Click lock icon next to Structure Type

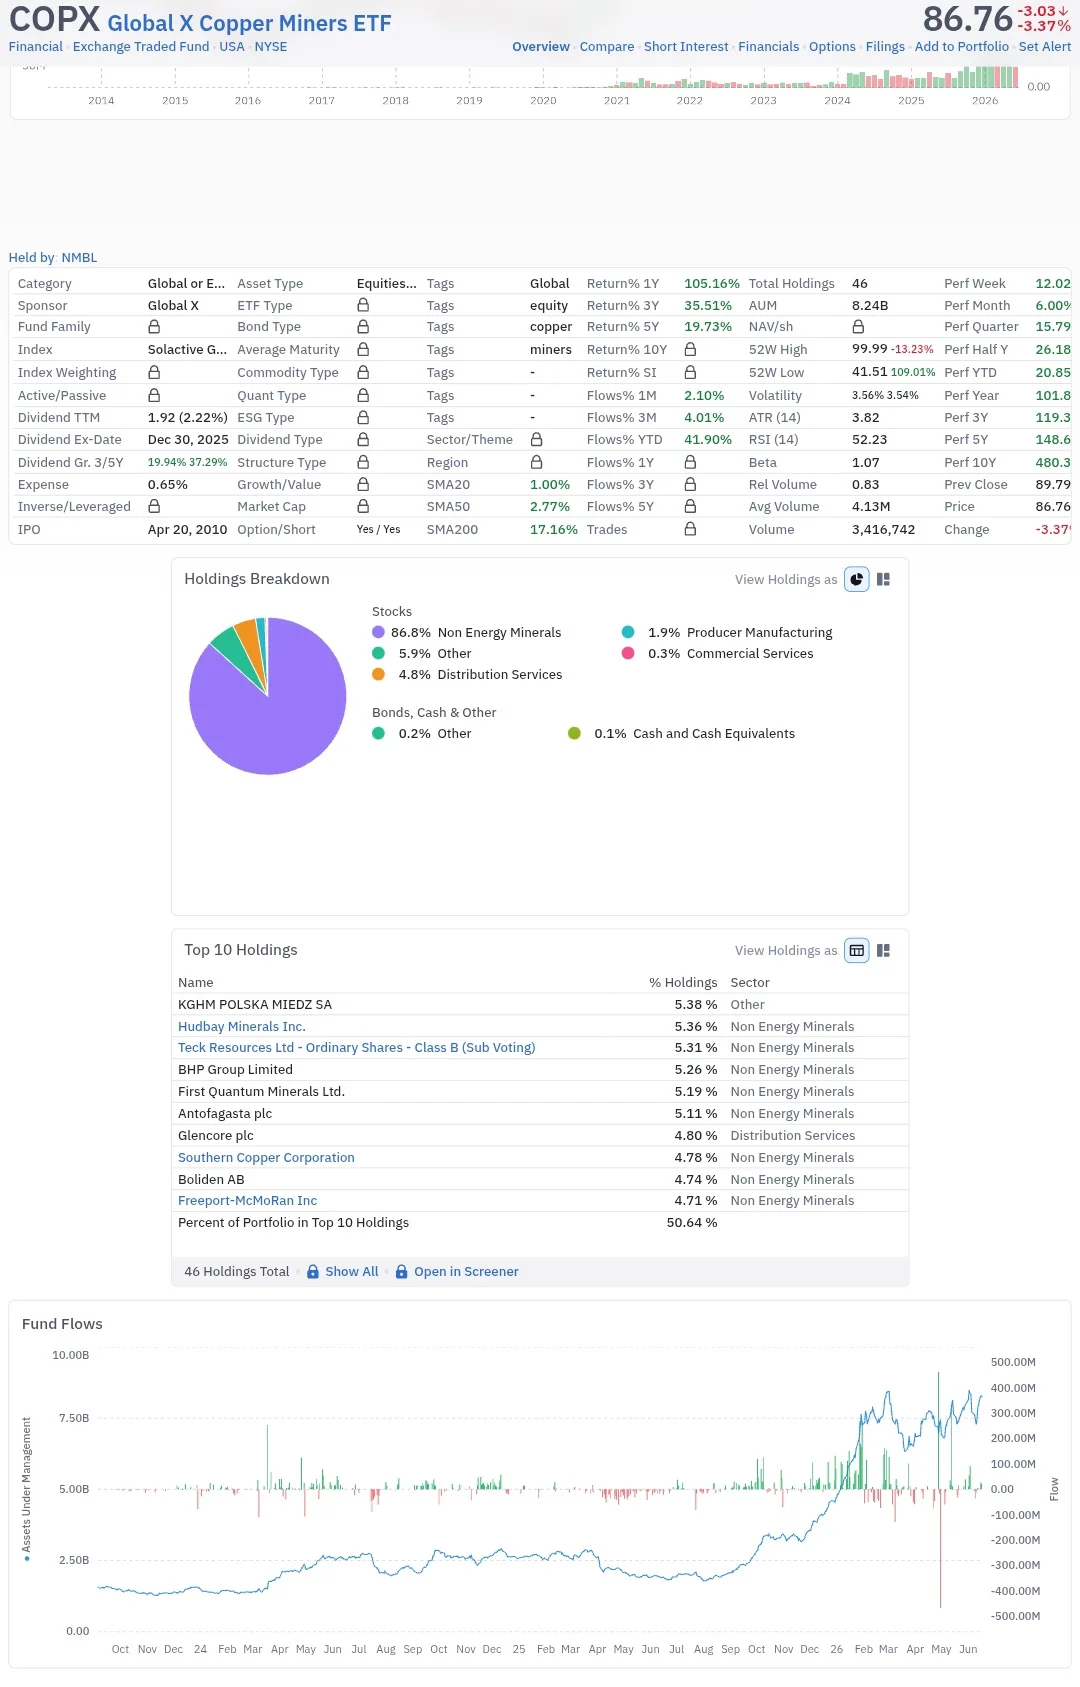[363, 462]
